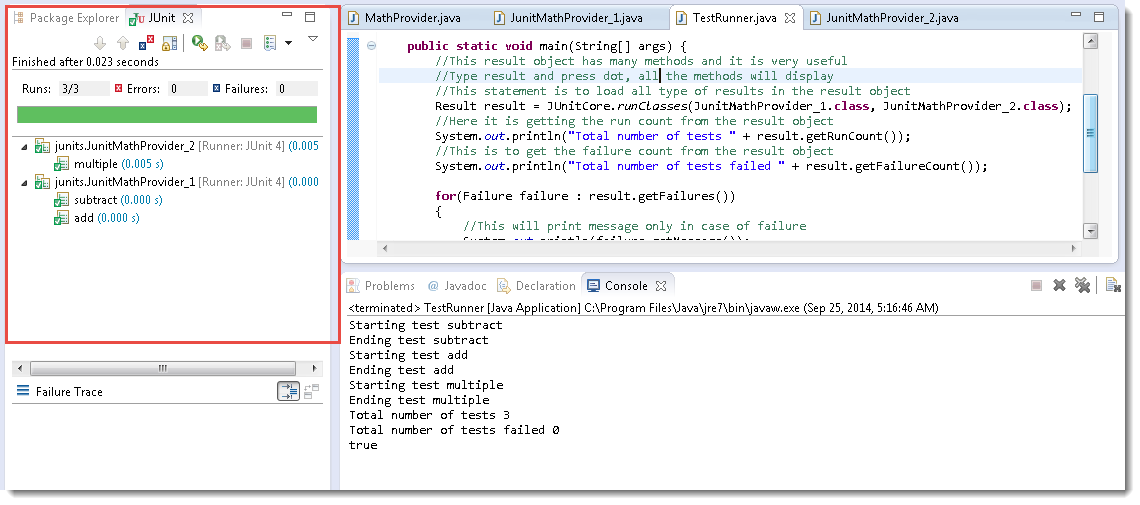Viewport: 1140px width, 505px height.
Task: Click Compare Result button in Failure Trace
Action: click(x=312, y=392)
